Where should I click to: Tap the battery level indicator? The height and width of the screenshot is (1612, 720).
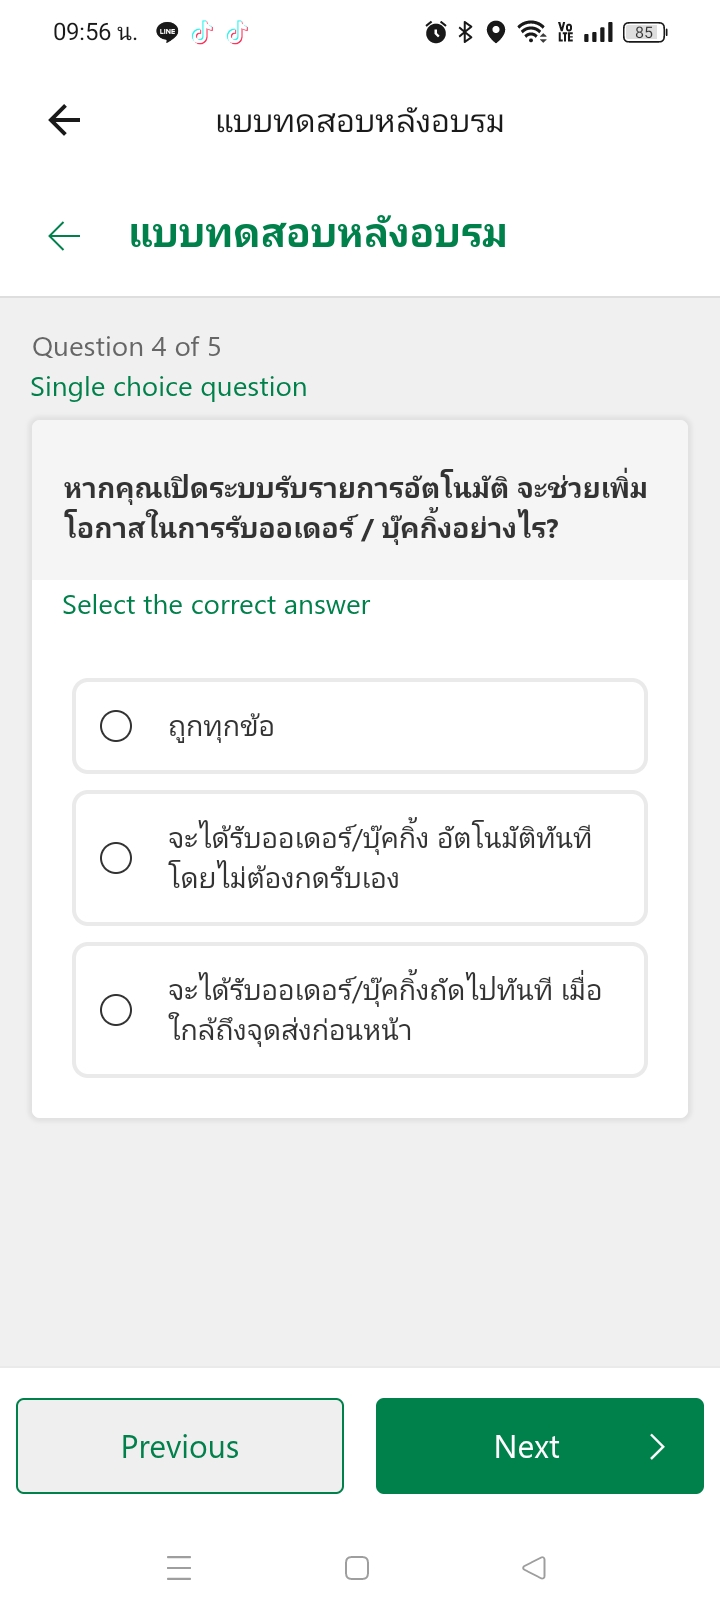(644, 33)
